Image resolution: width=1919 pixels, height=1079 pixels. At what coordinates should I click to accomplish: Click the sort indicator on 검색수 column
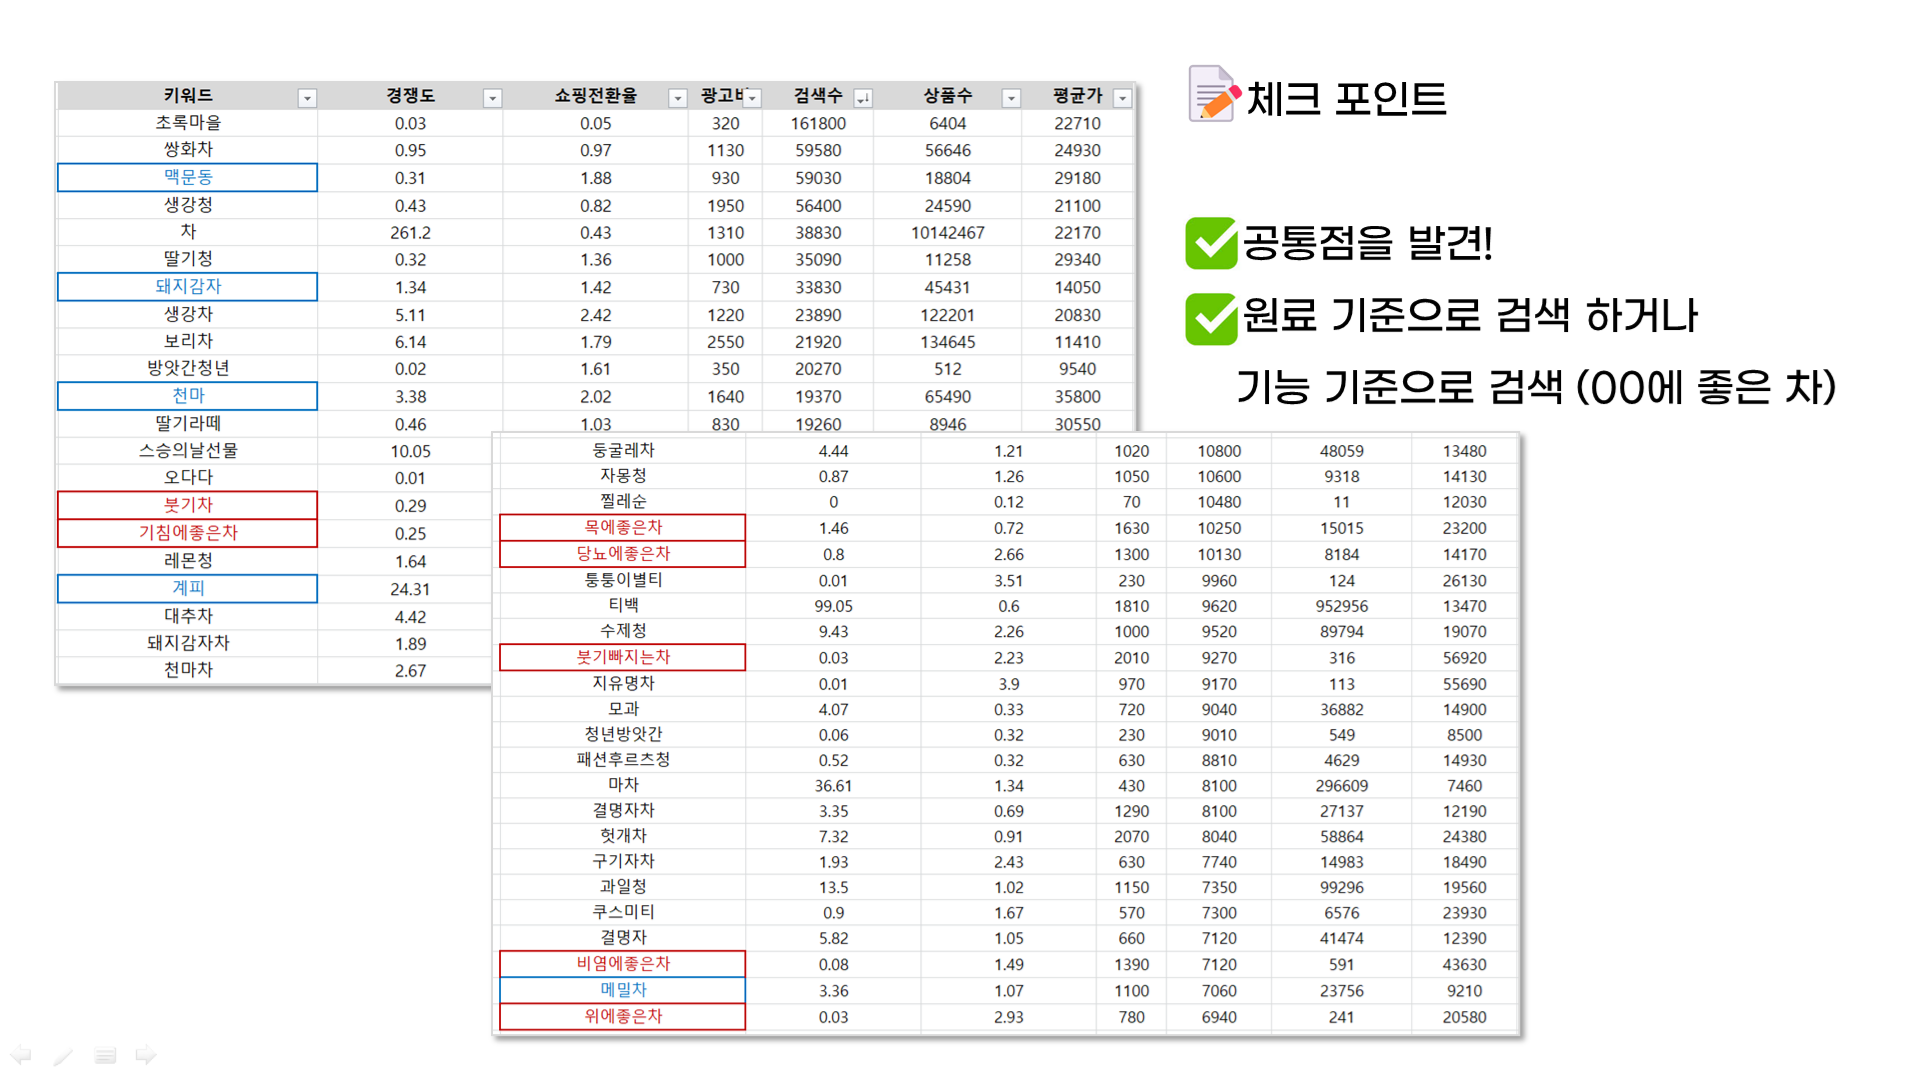click(x=863, y=97)
